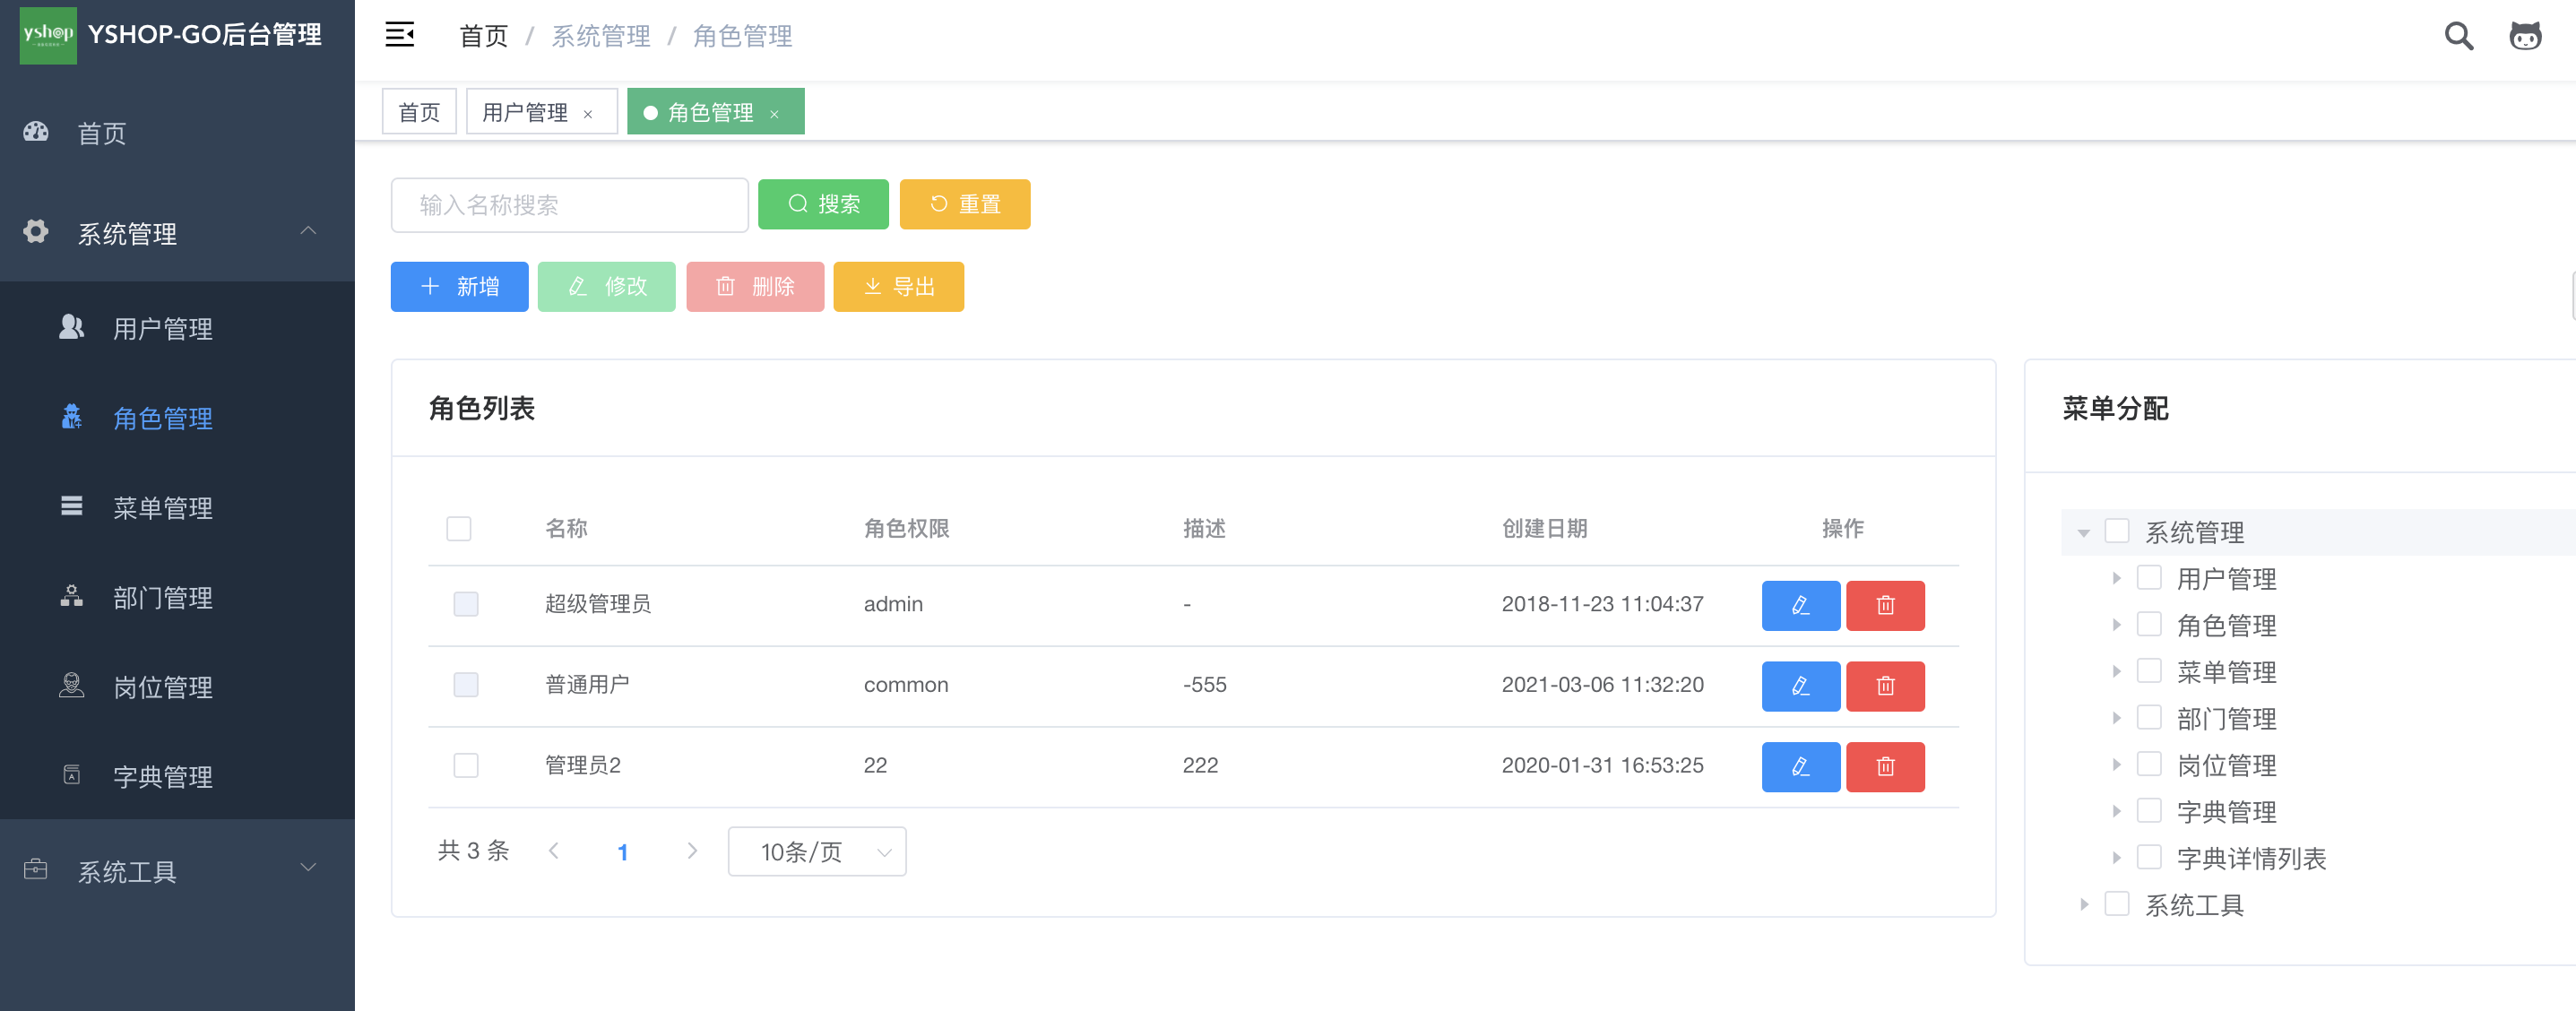
Task: Click the 导出 export button
Action: pos(898,287)
